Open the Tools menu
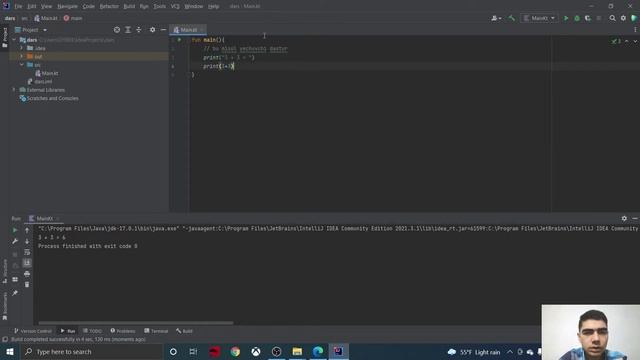 pos(160,7)
